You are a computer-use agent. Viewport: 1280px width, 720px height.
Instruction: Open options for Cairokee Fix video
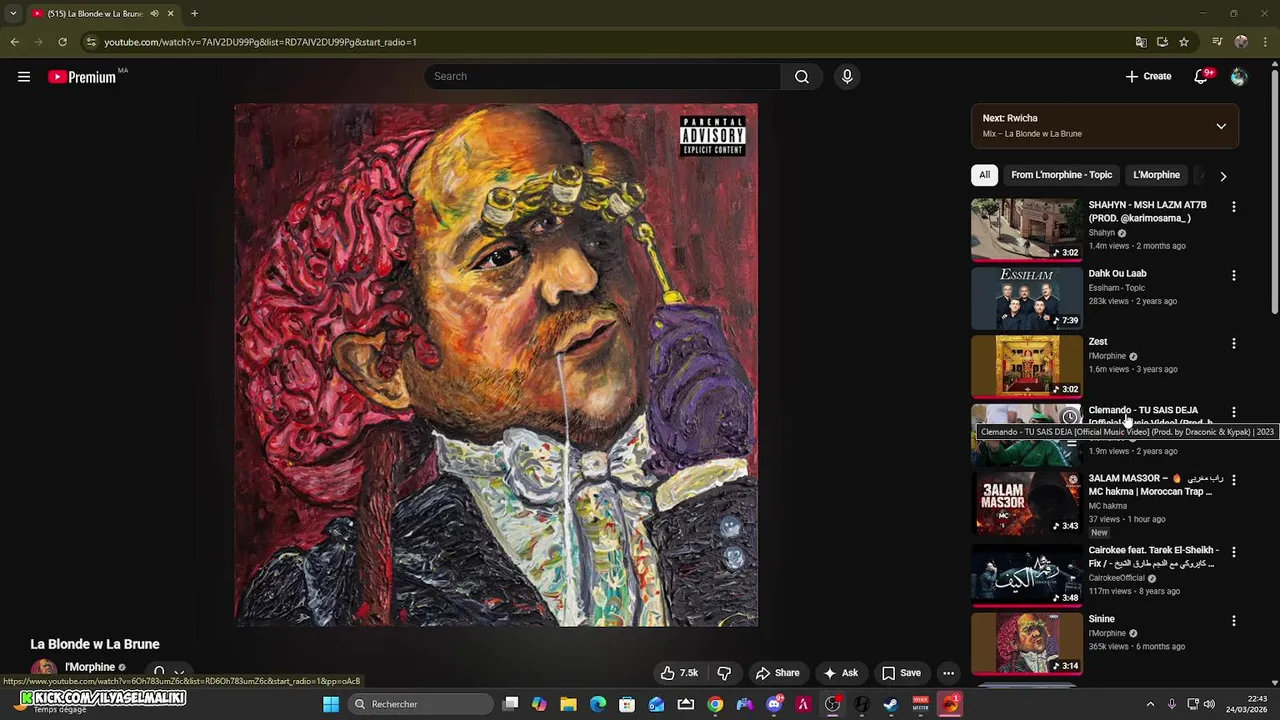click(x=1233, y=552)
